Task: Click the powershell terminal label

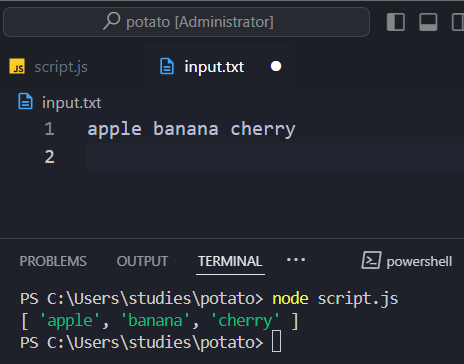Action: click(419, 261)
